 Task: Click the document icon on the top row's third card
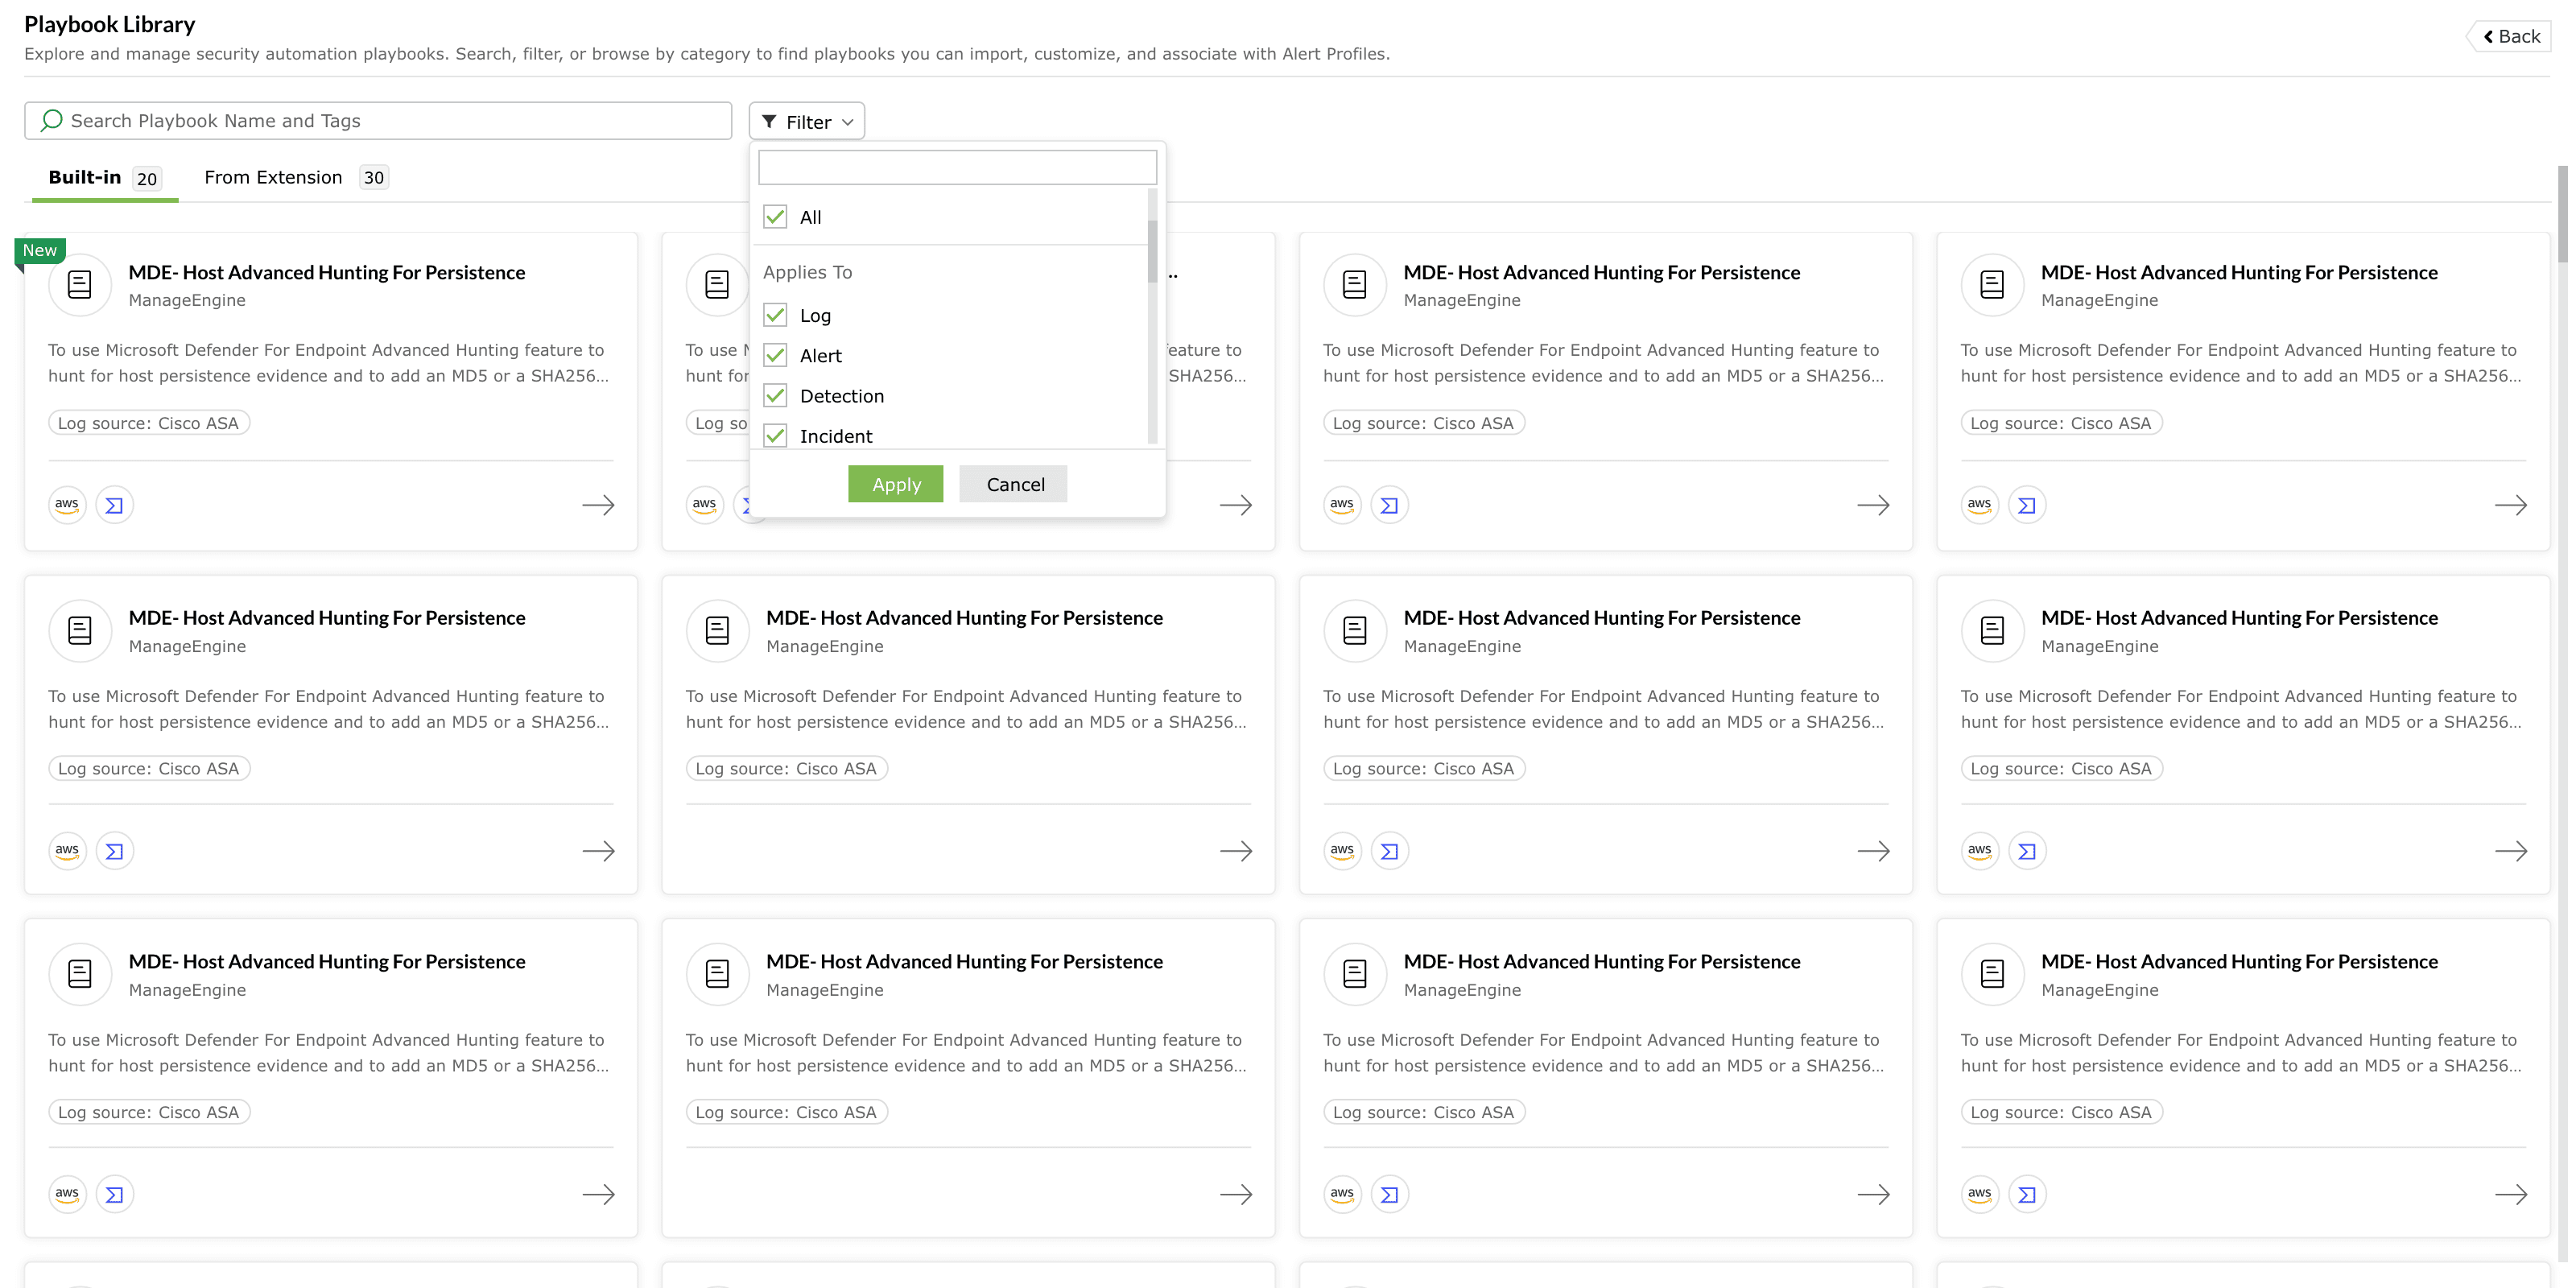coord(1355,285)
